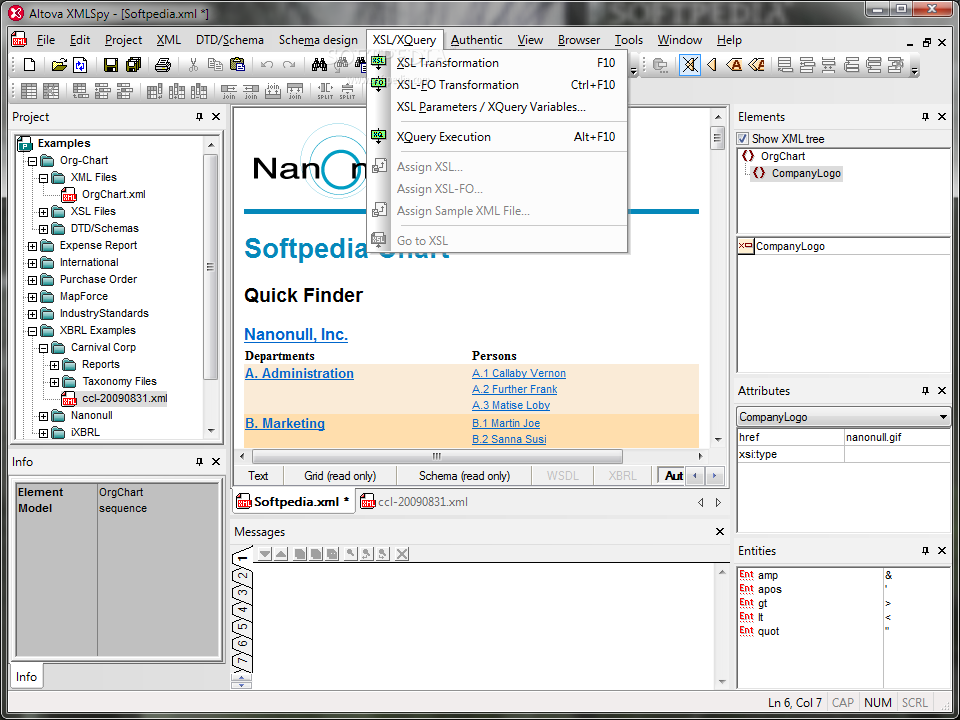The height and width of the screenshot is (720, 960).
Task: Open the DTD/Schema menu
Action: point(230,40)
